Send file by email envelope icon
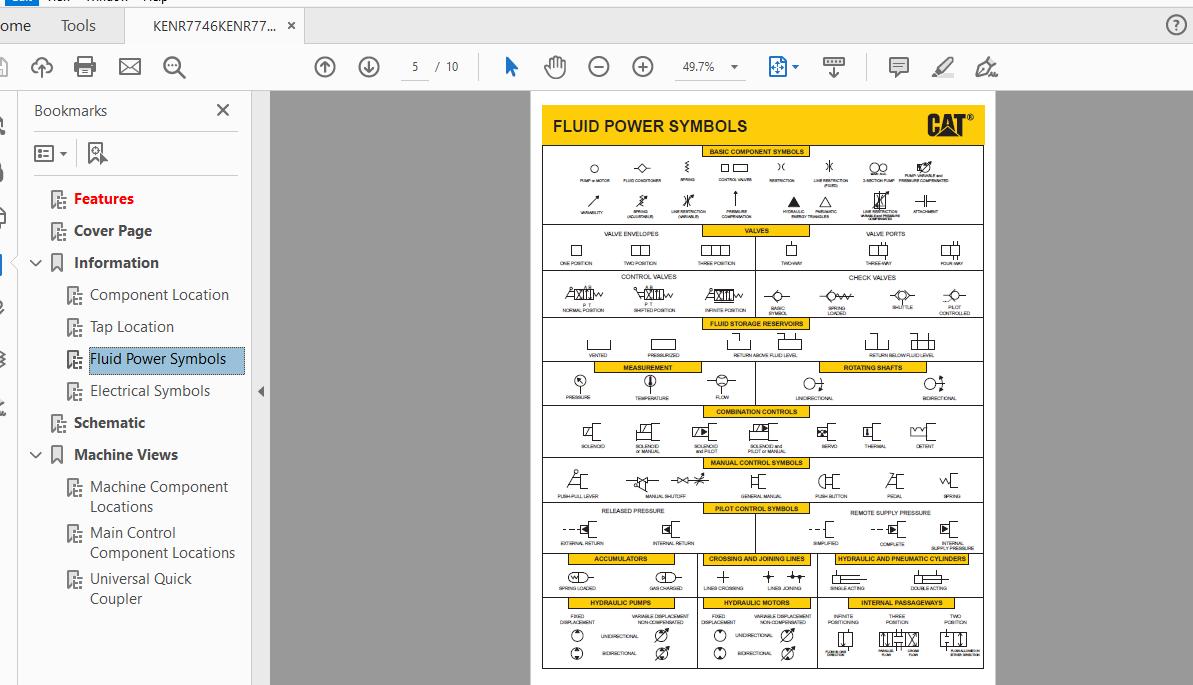Image resolution: width=1193 pixels, height=685 pixels. pos(130,67)
